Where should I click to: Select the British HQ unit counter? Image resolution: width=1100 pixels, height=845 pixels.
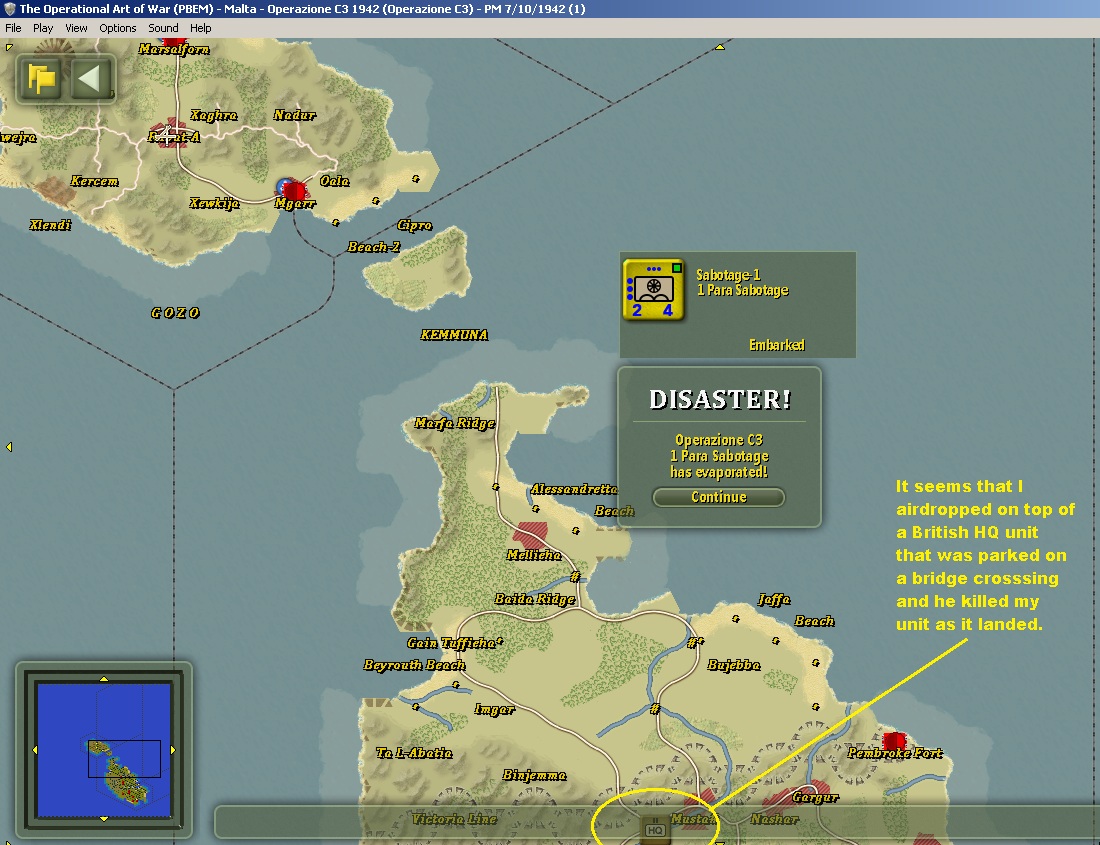click(655, 830)
